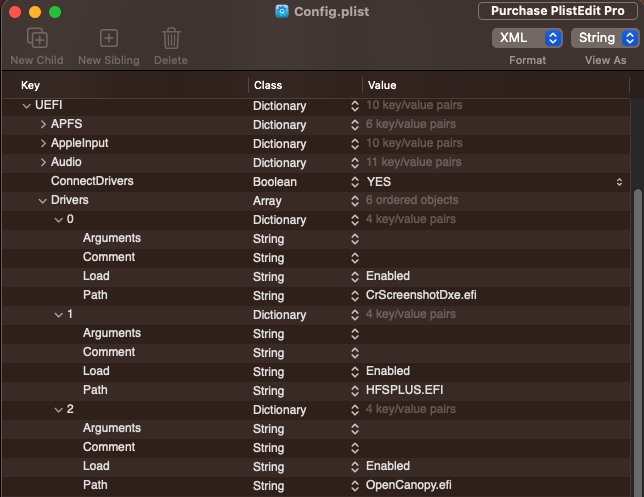The height and width of the screenshot is (497, 644).
Task: Open class stepper for OpenCanopy.efi Path row
Action: pyautogui.click(x=355, y=486)
